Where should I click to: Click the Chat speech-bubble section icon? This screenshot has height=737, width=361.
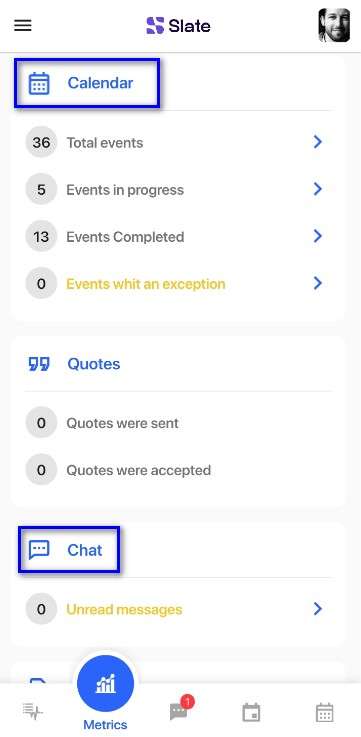click(39, 549)
